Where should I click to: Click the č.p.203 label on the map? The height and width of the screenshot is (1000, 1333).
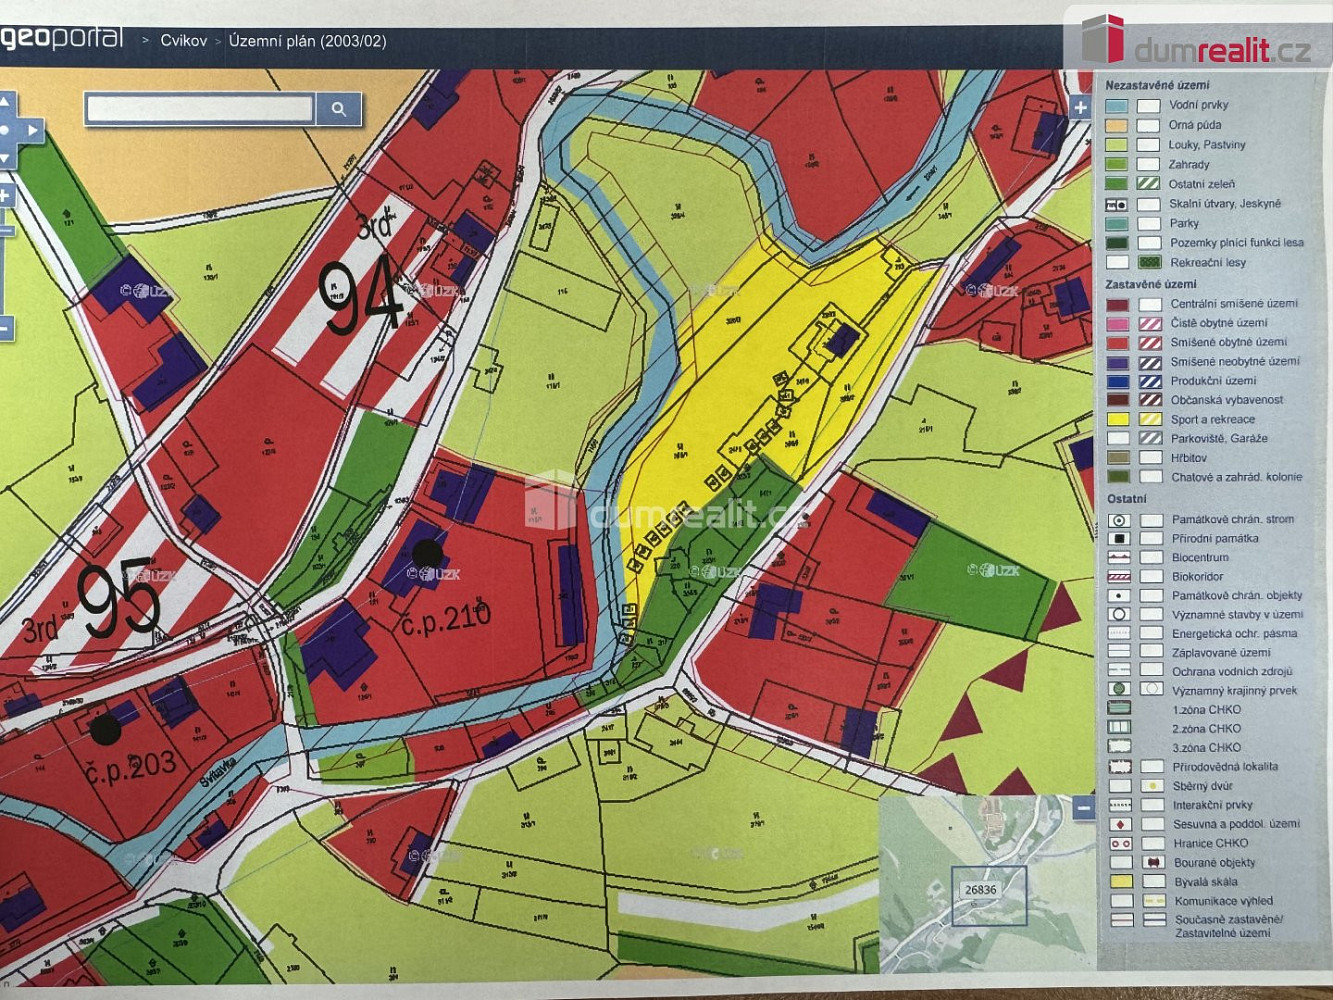(x=131, y=768)
